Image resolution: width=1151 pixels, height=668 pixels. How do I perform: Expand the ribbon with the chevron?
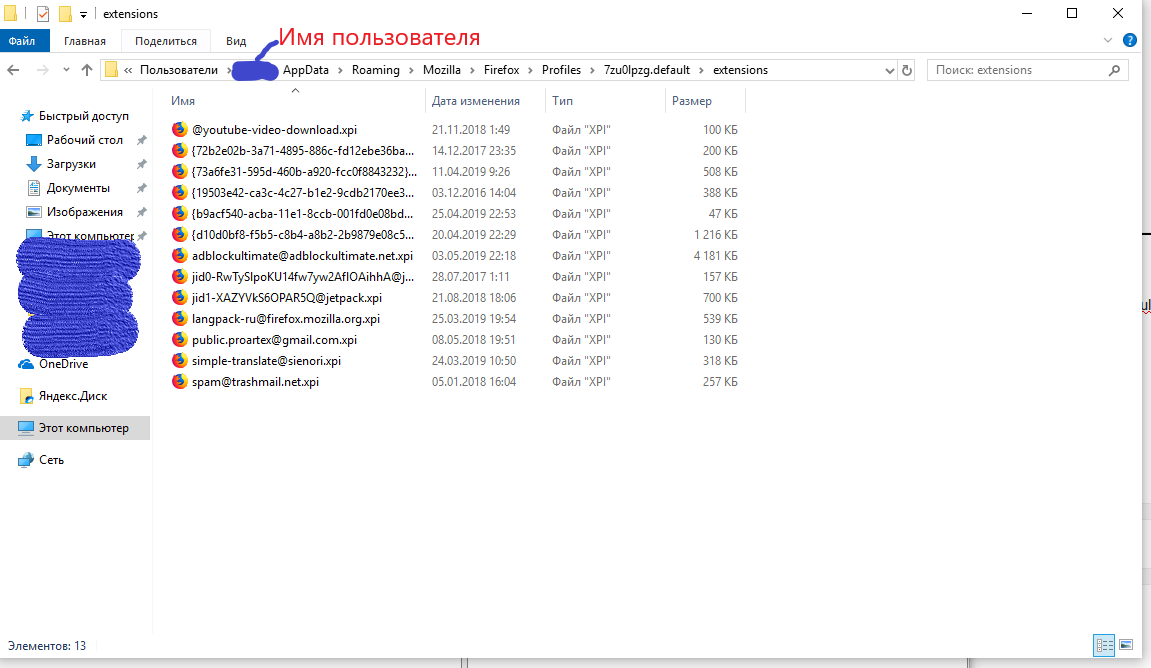(x=1108, y=40)
